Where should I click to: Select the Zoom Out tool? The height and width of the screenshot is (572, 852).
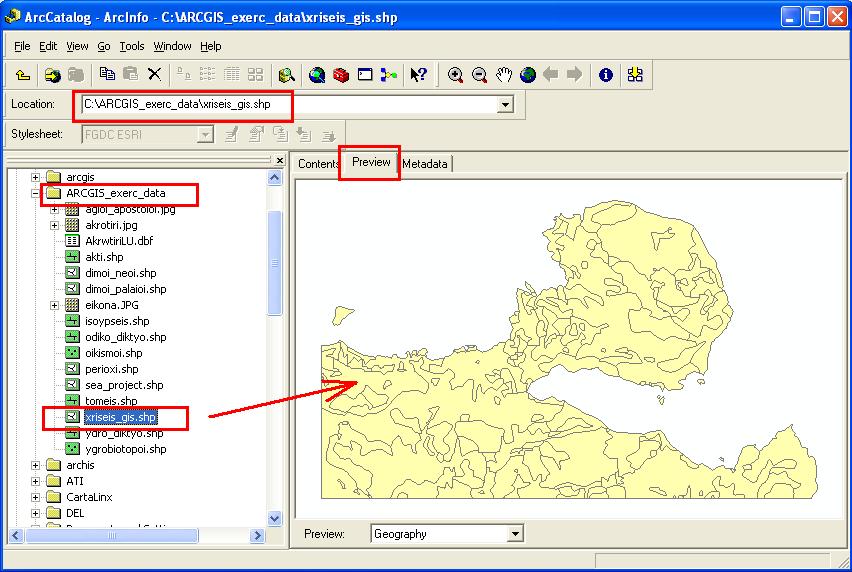click(479, 74)
